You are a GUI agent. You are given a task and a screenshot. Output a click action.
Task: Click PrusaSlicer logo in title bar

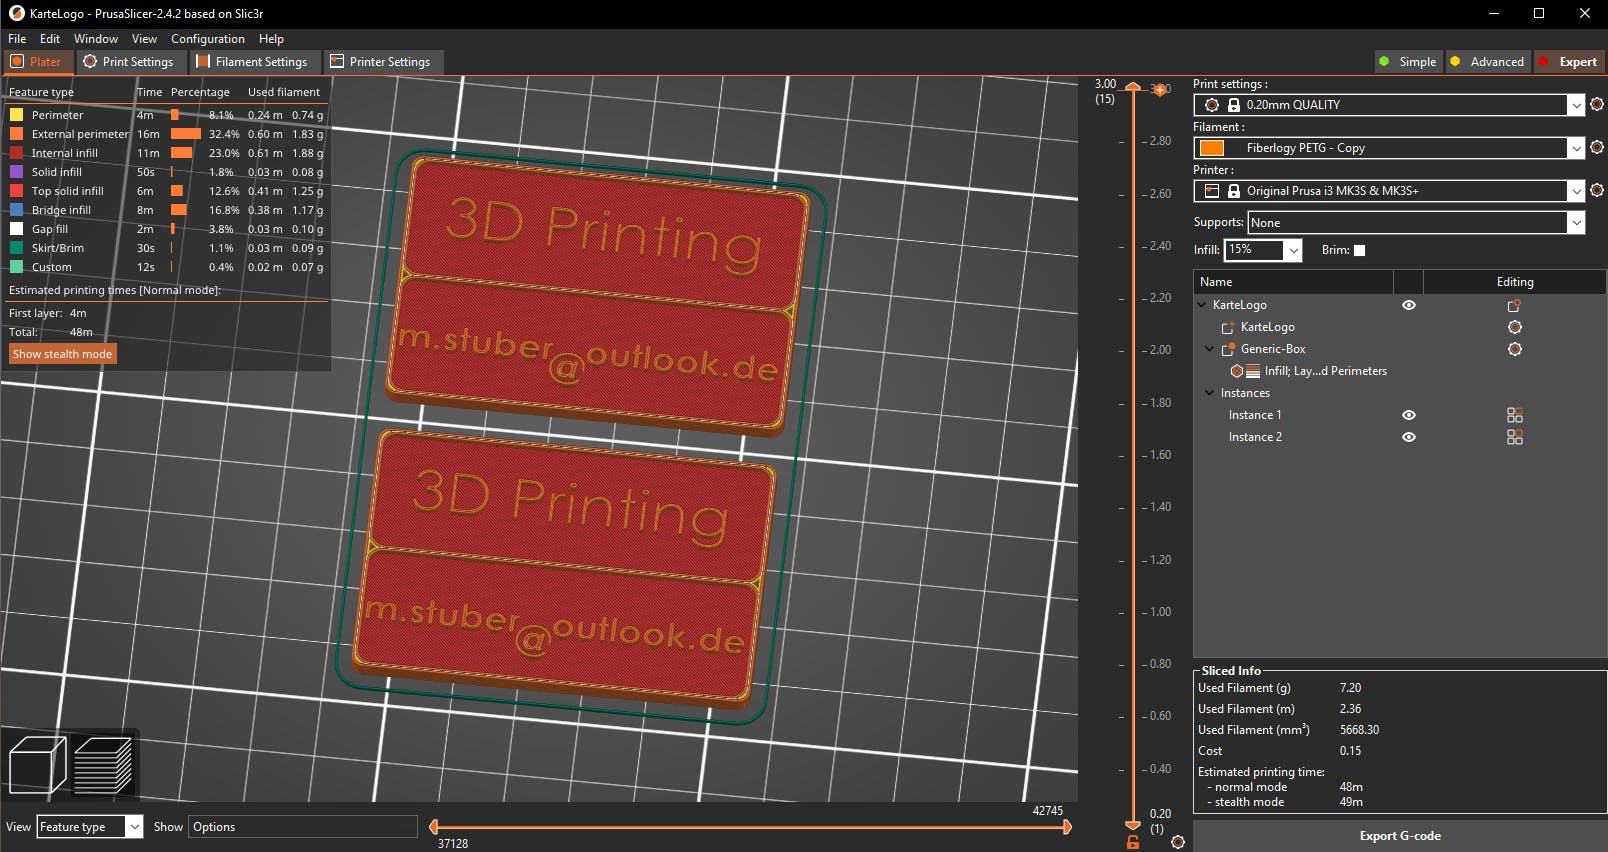click(16, 13)
